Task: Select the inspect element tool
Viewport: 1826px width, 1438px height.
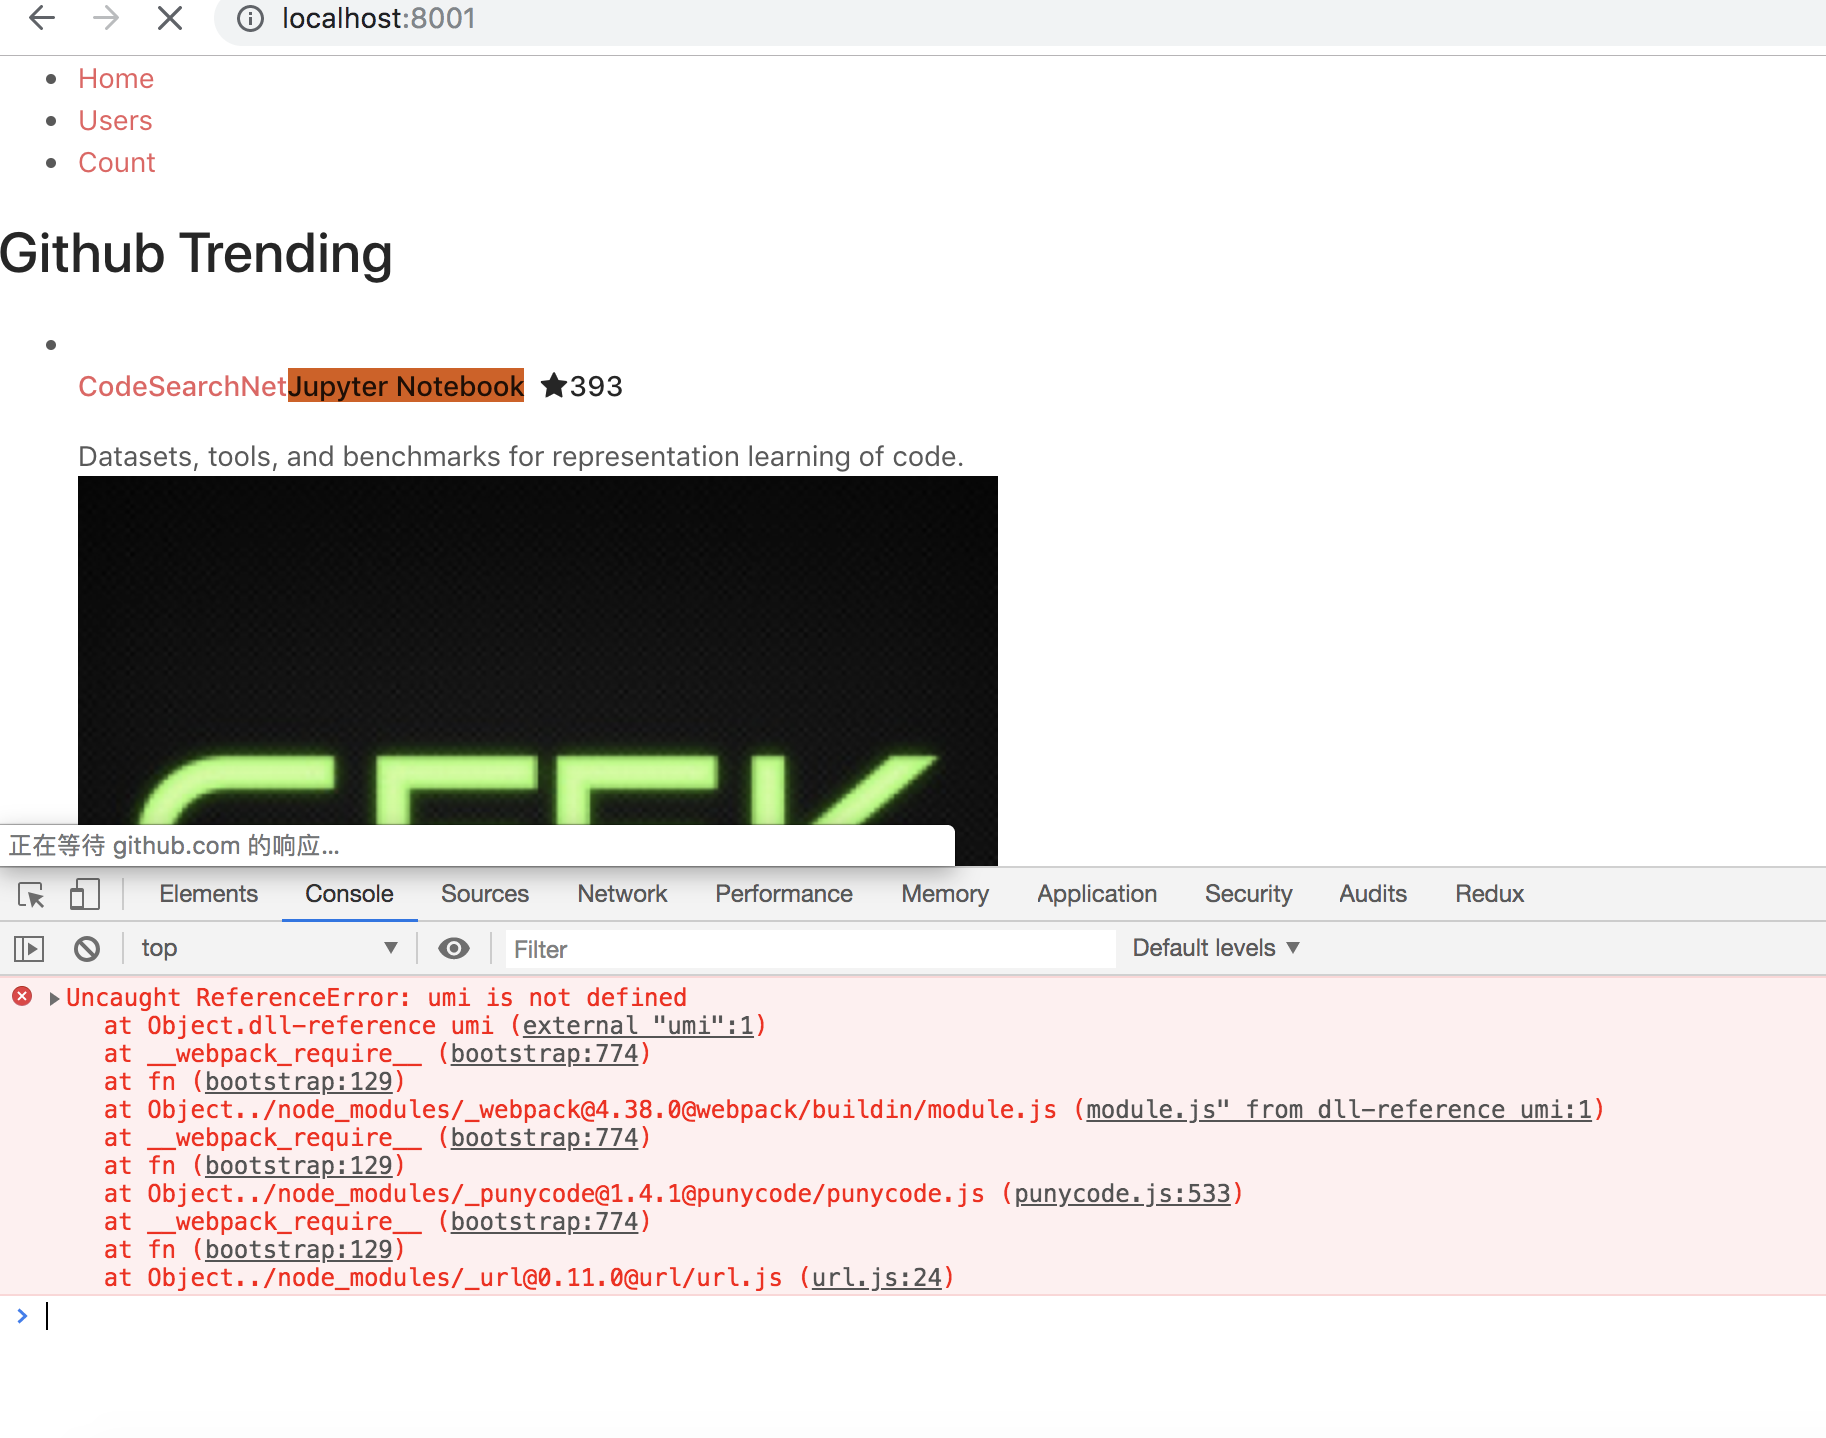Action: point(30,895)
